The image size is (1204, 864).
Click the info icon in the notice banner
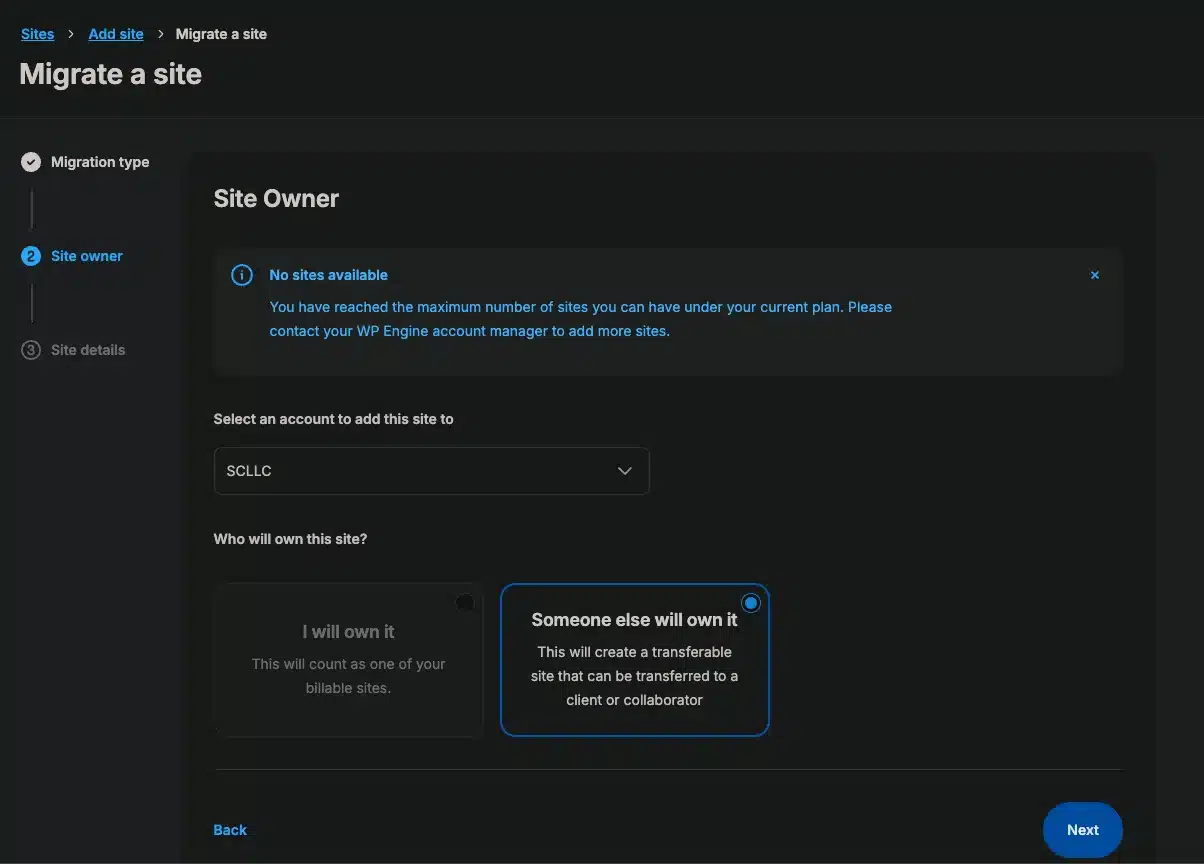(x=242, y=275)
